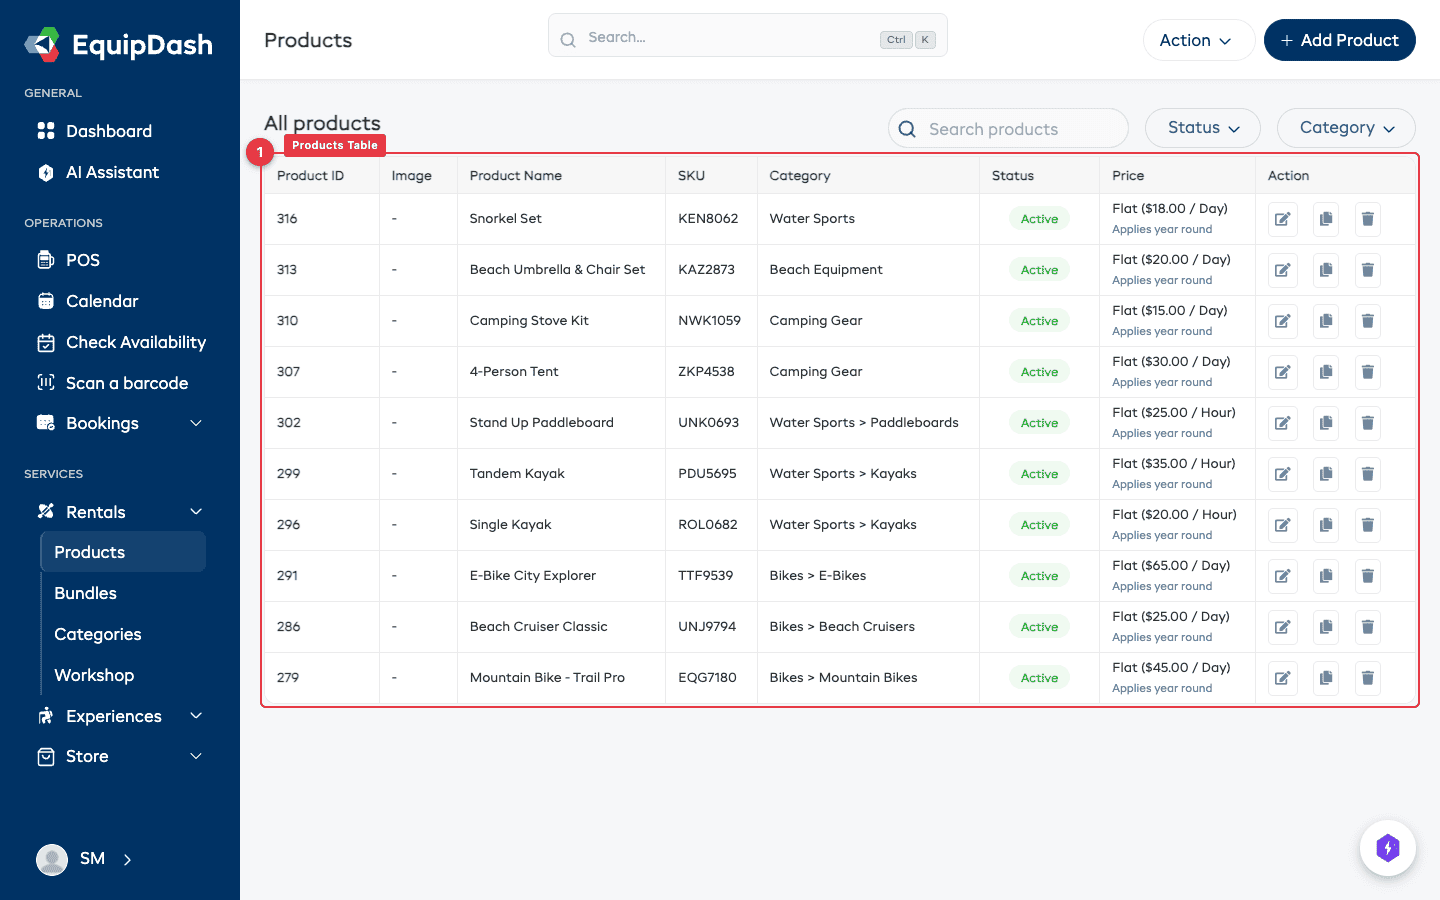Viewport: 1440px width, 900px height.
Task: Delete the Camping Stove Kit product
Action: tap(1367, 321)
